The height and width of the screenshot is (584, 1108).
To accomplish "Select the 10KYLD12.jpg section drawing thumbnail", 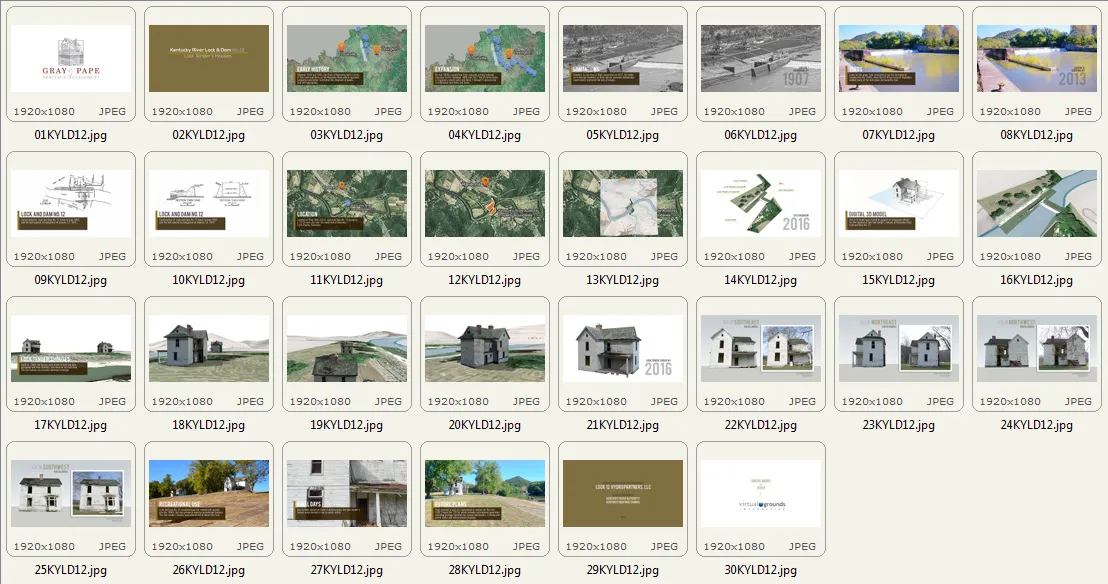I will pos(209,204).
